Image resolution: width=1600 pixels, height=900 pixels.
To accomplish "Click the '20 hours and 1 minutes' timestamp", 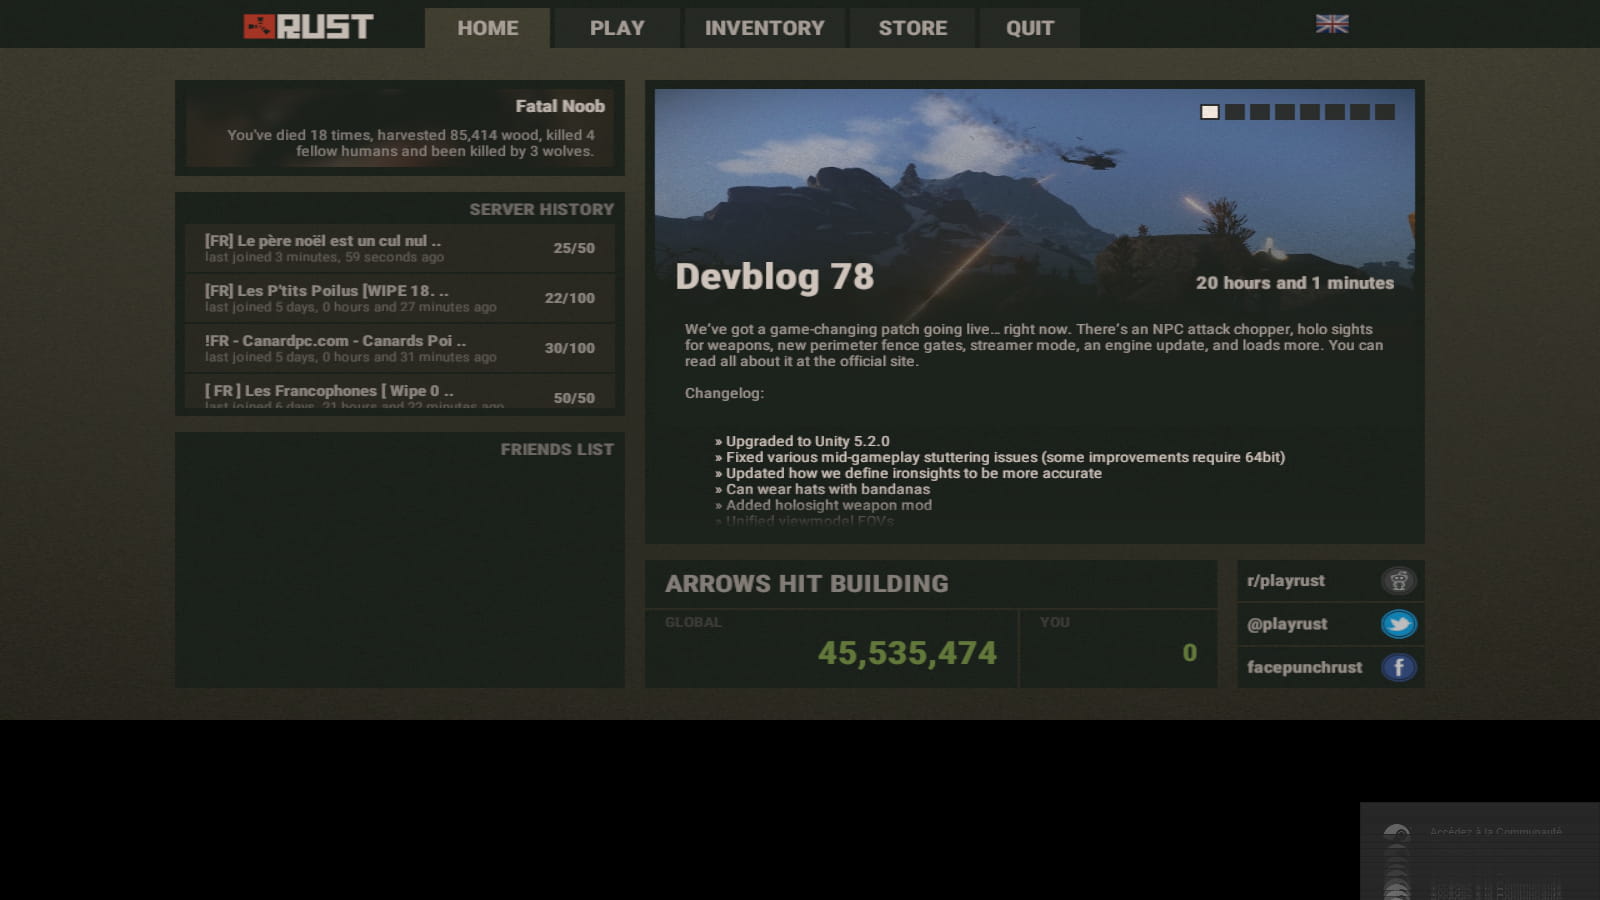I will tap(1294, 283).
